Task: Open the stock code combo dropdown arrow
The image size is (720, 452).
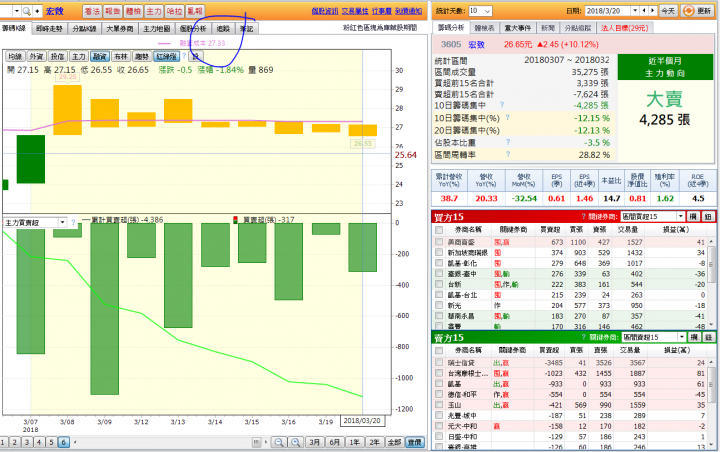Action: tap(17, 11)
